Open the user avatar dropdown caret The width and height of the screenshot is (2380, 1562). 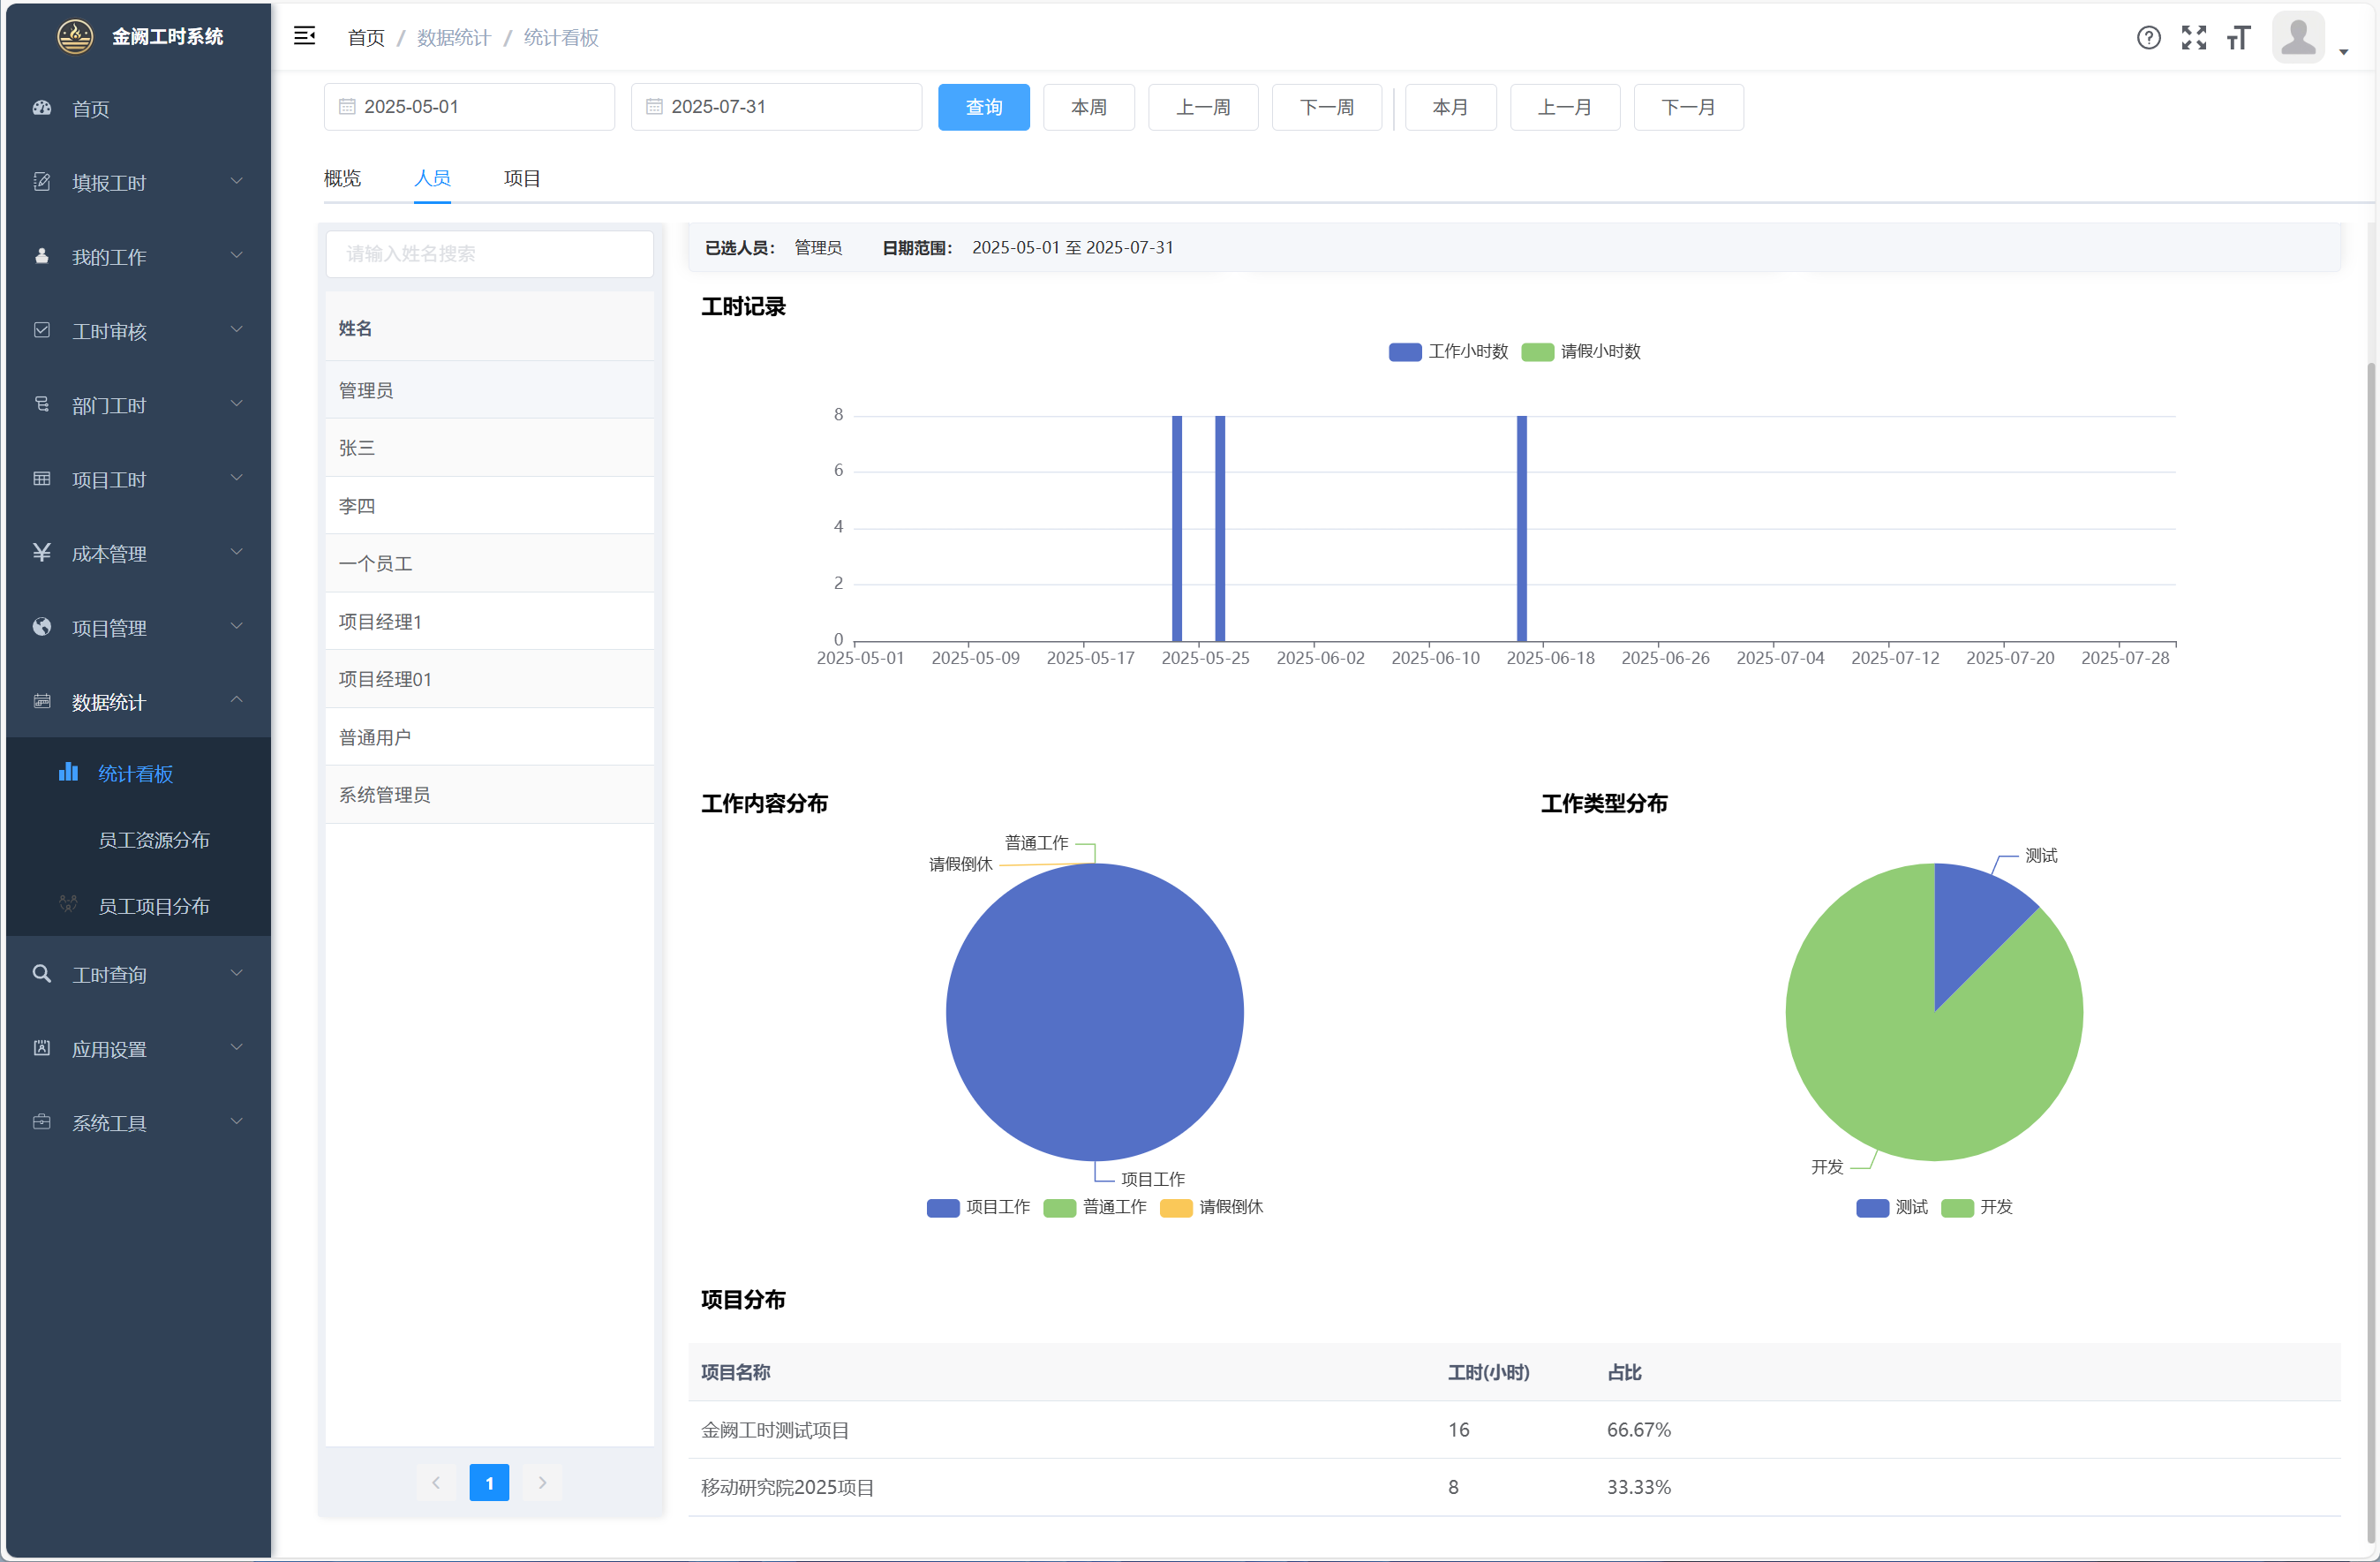(2343, 52)
